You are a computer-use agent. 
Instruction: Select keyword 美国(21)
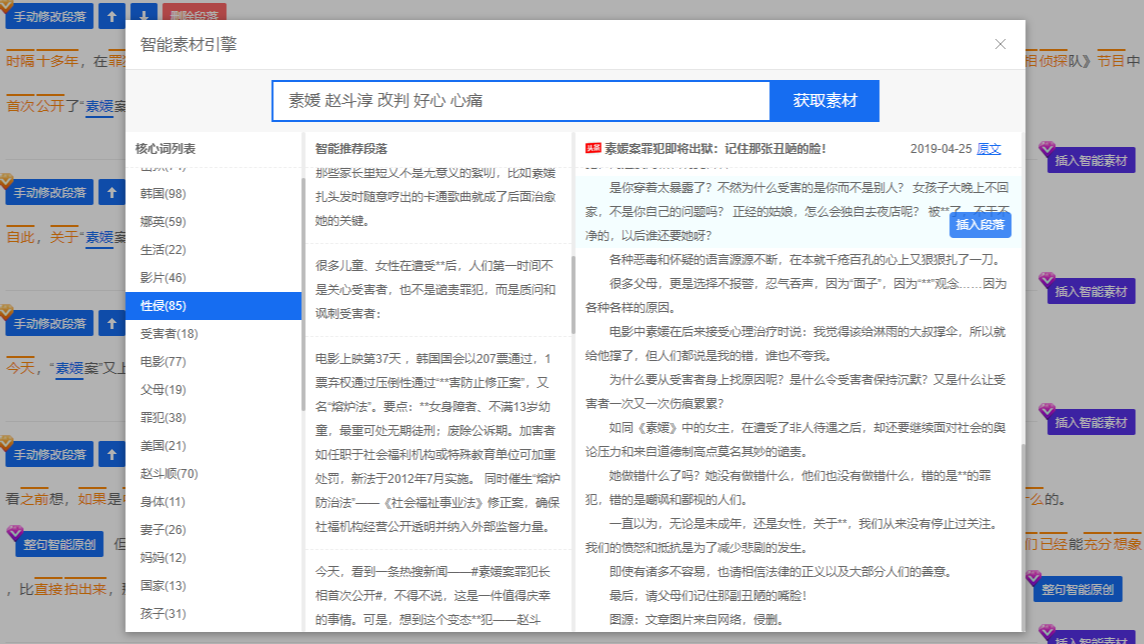pos(213,446)
